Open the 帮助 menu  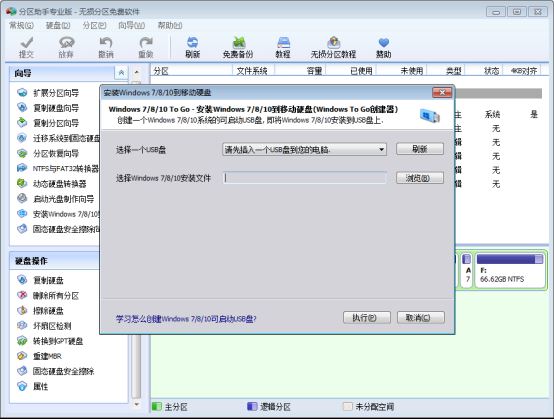pos(170,25)
